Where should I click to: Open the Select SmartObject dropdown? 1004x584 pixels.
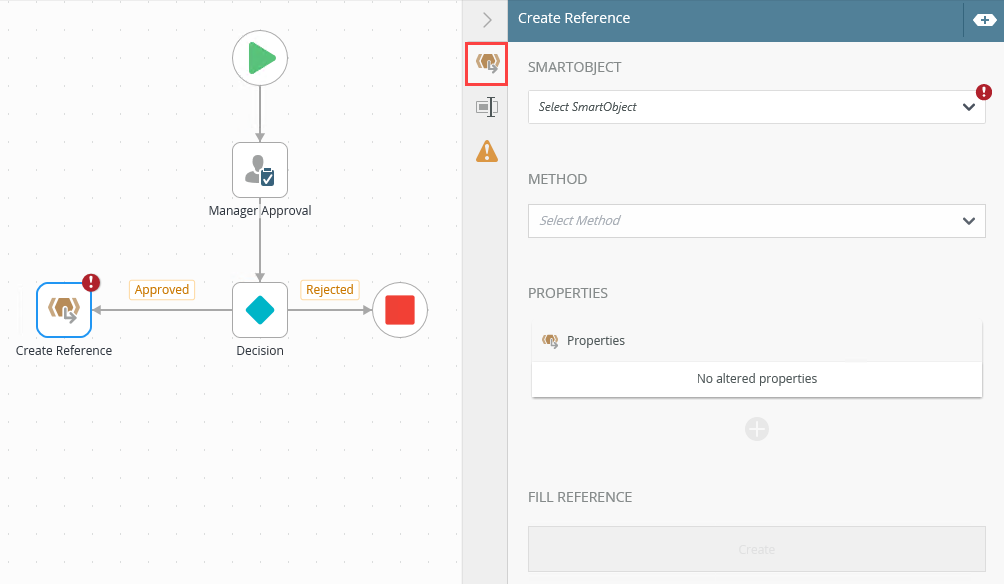[756, 107]
